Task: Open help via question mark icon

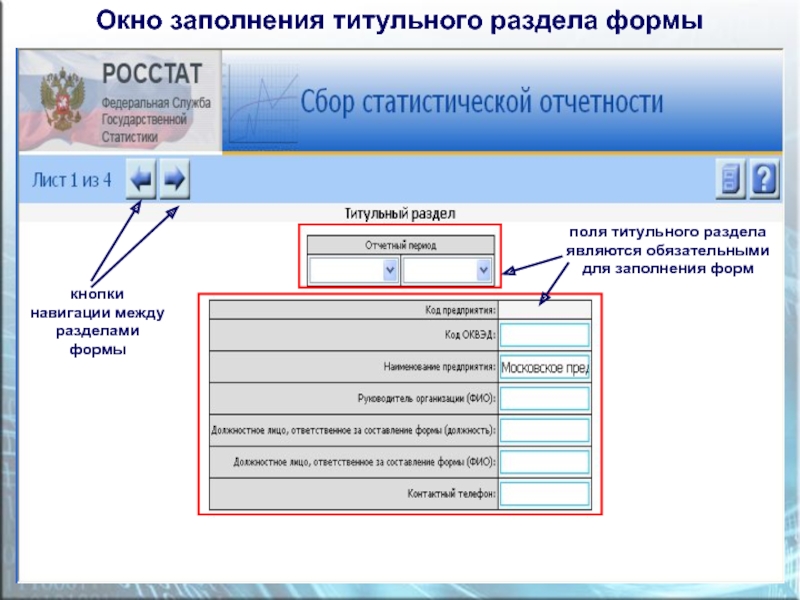Action: pyautogui.click(x=764, y=179)
